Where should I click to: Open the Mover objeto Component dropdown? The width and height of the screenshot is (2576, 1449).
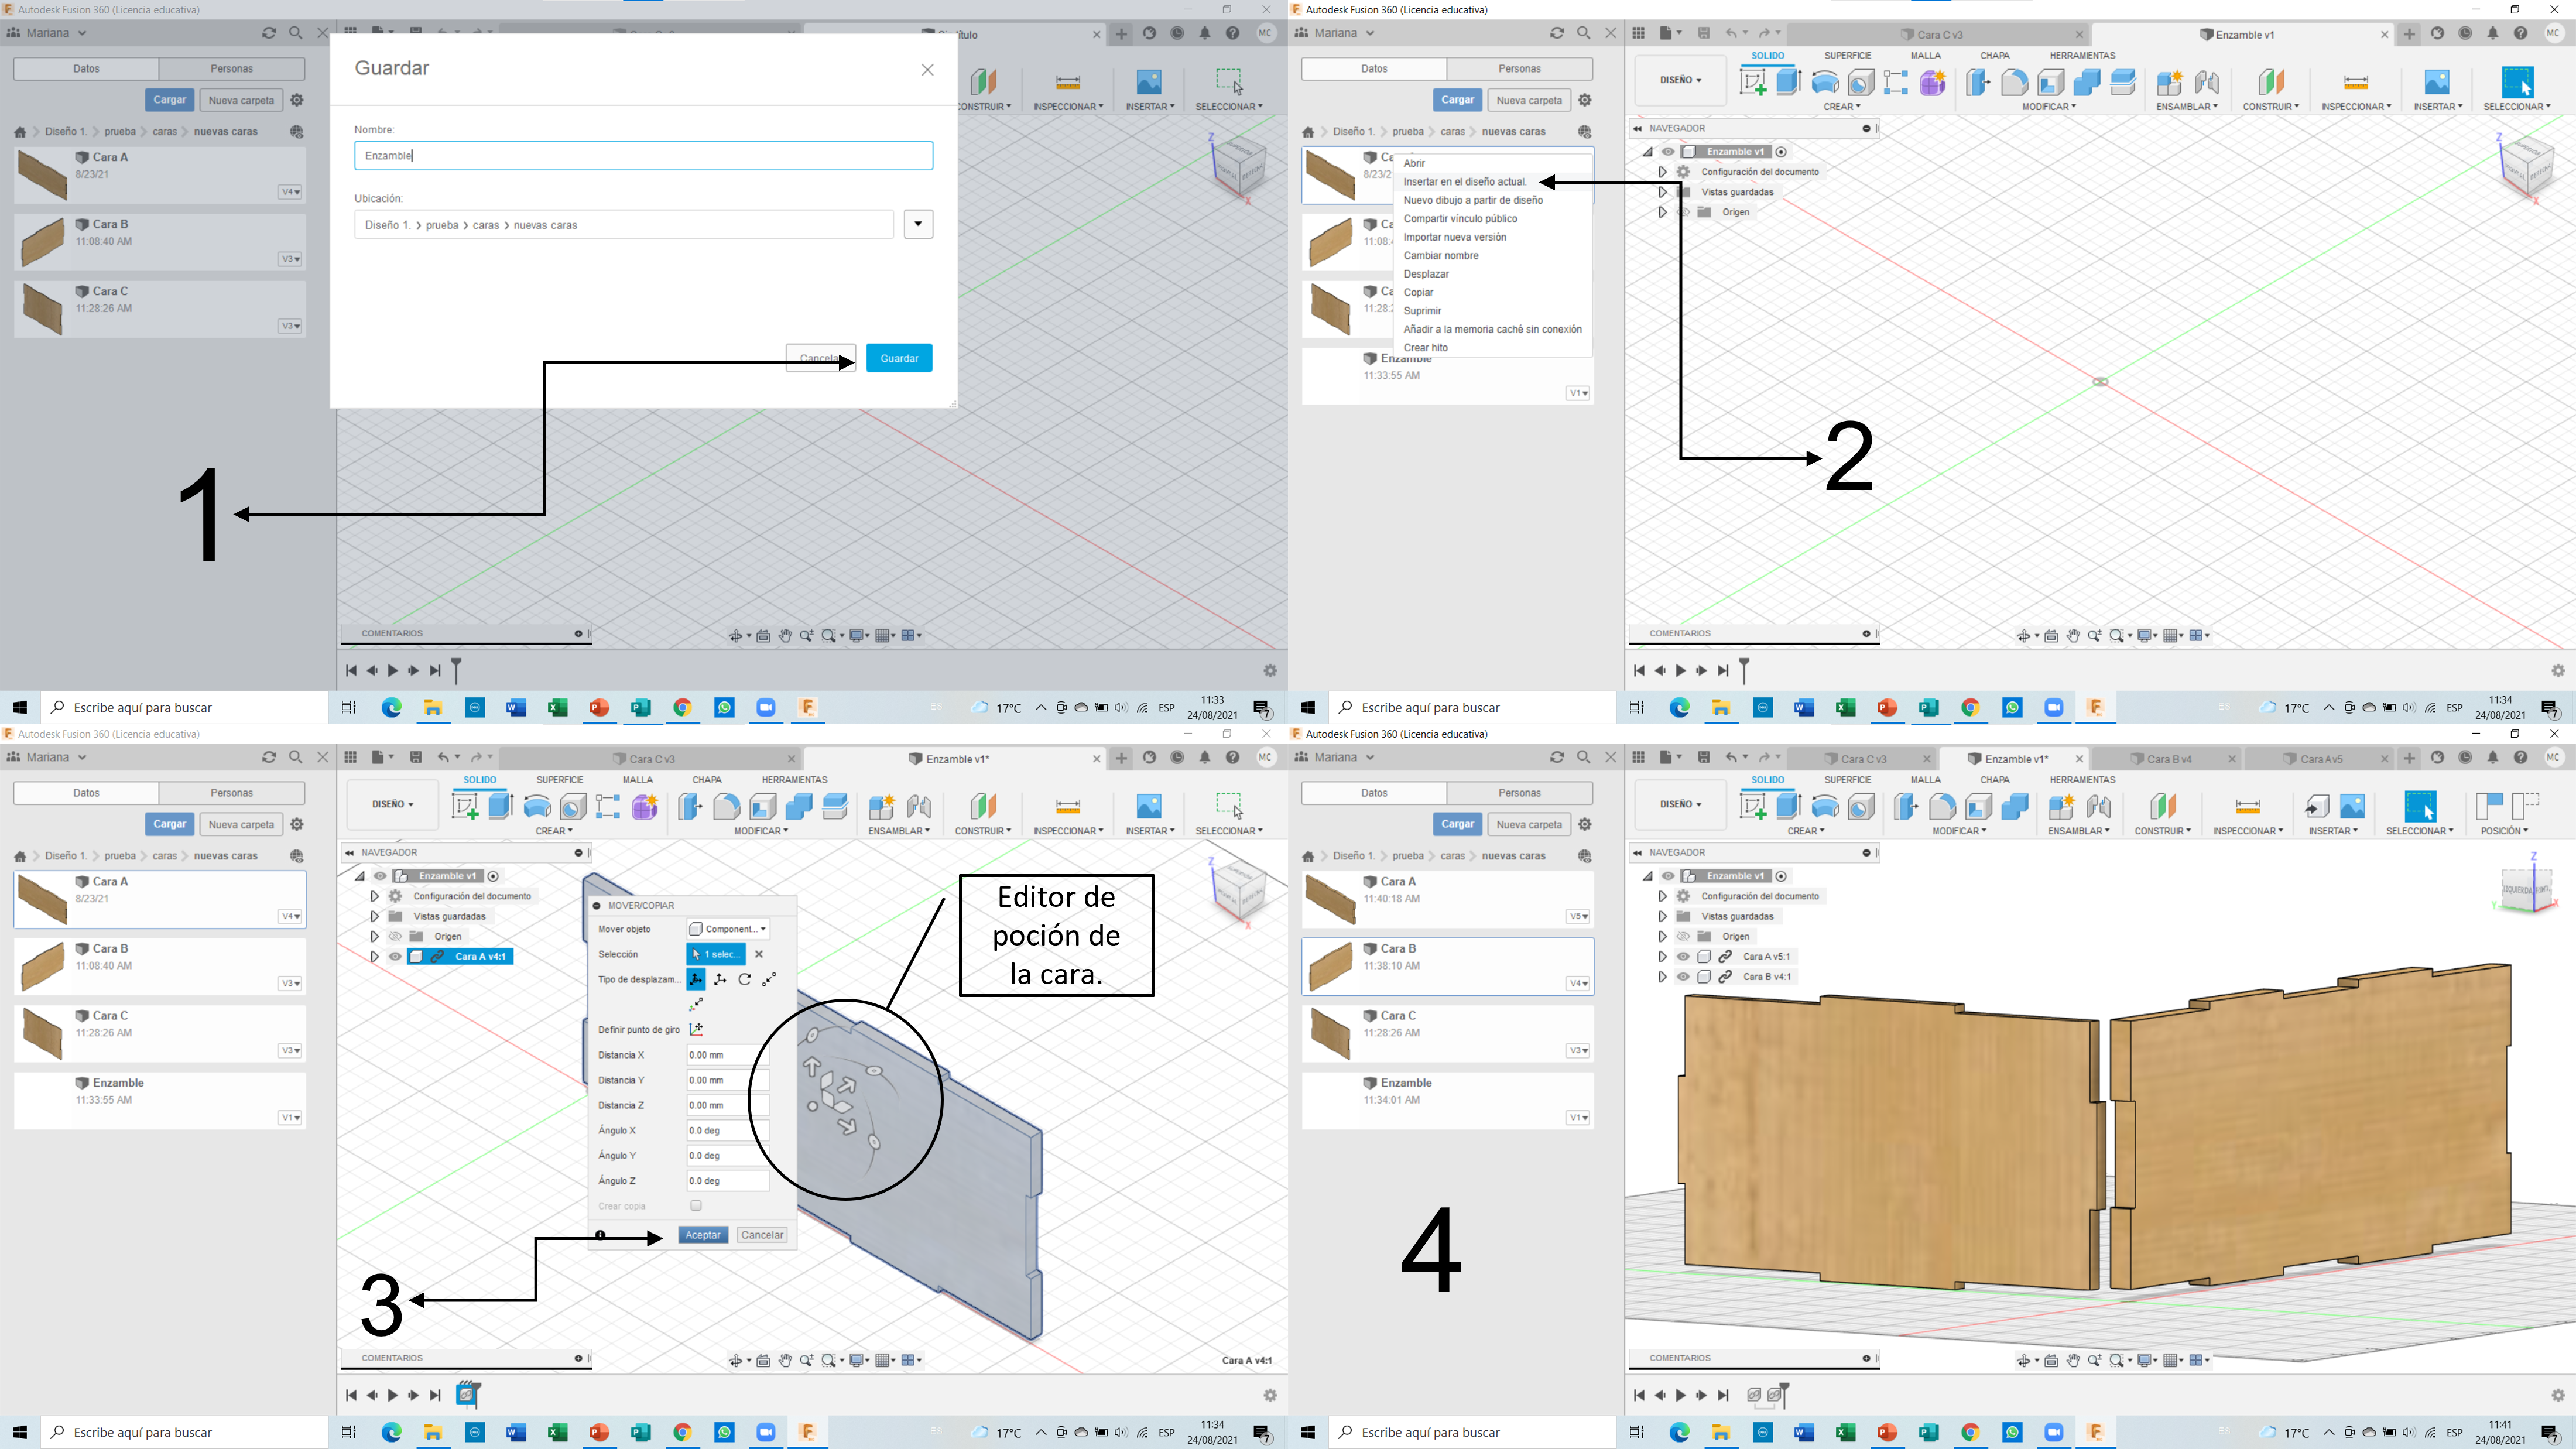click(728, 929)
